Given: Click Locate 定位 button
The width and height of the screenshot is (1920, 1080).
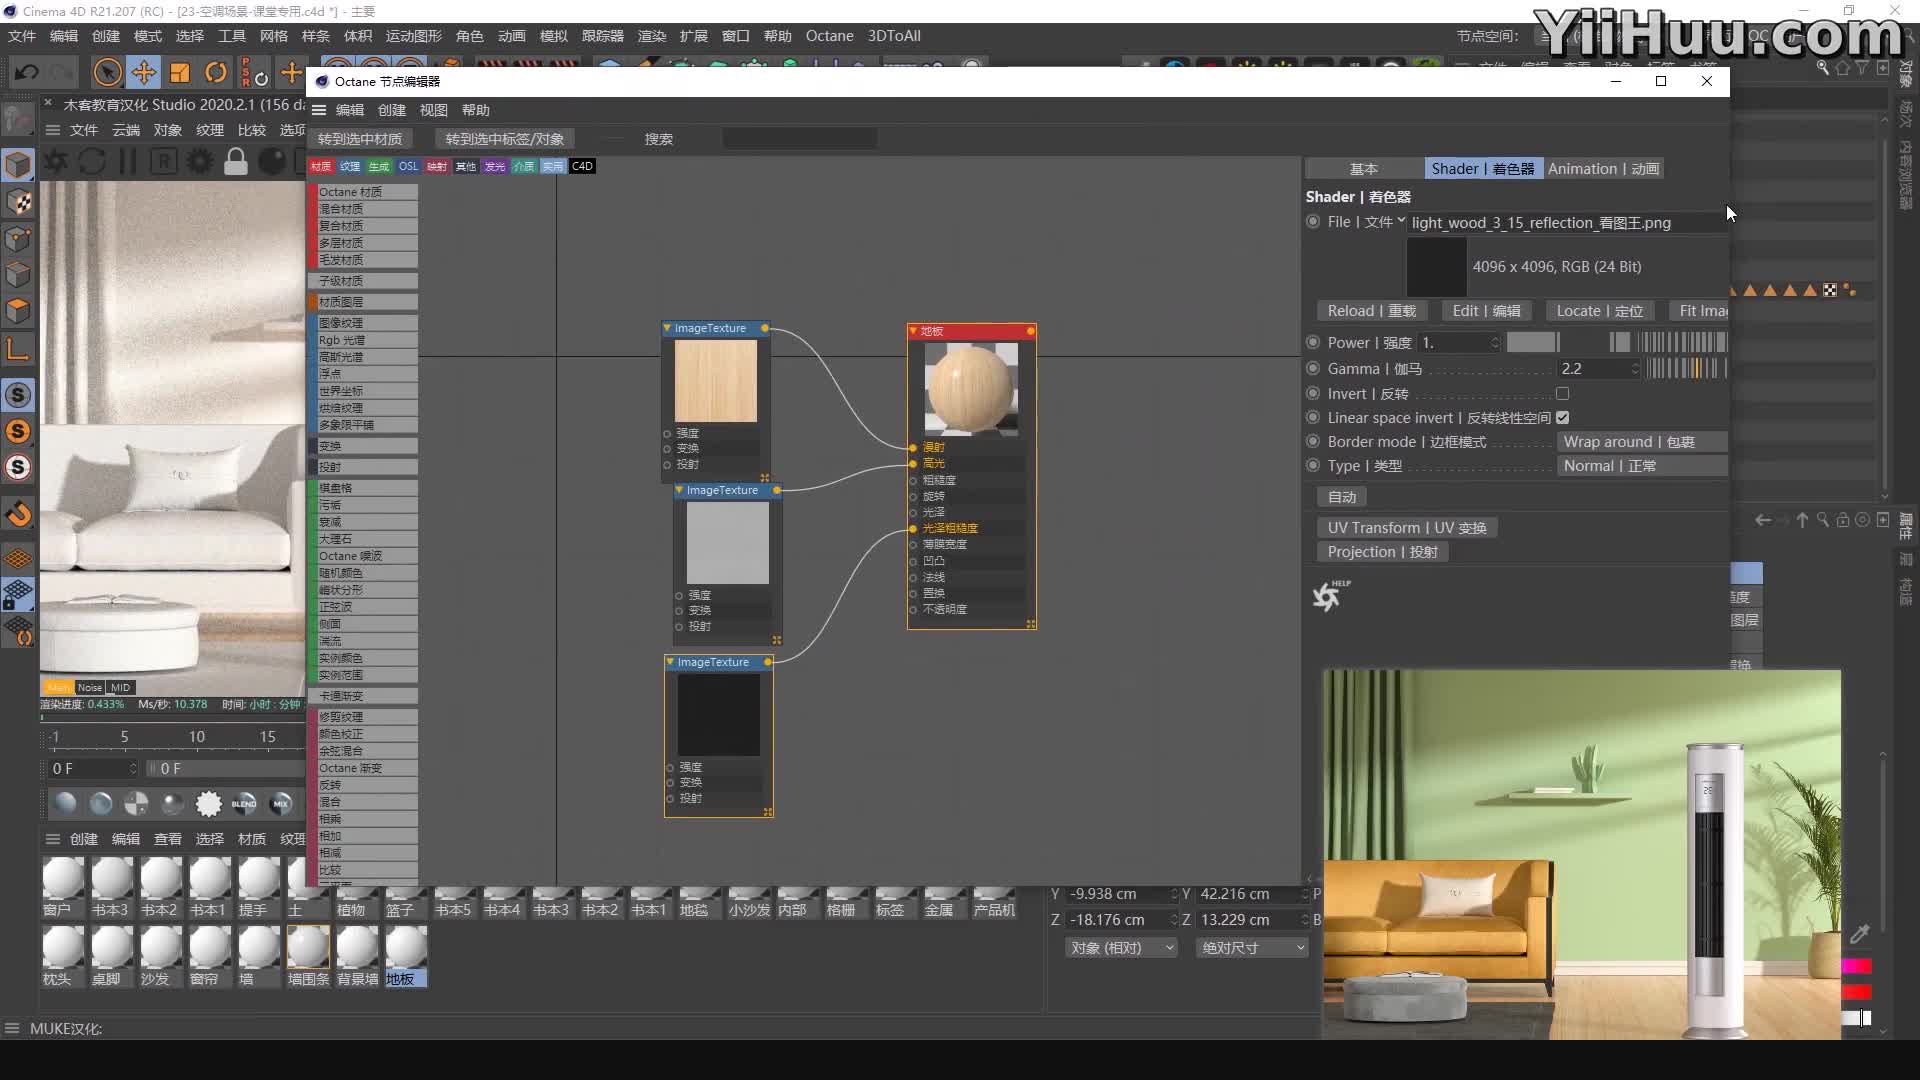Looking at the screenshot, I should click(x=1599, y=311).
